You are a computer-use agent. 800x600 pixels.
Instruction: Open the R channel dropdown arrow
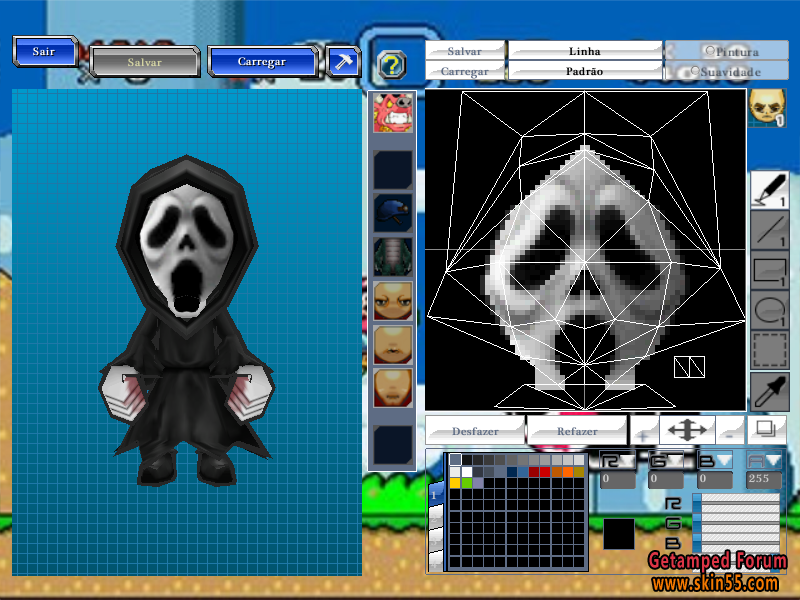coord(628,461)
